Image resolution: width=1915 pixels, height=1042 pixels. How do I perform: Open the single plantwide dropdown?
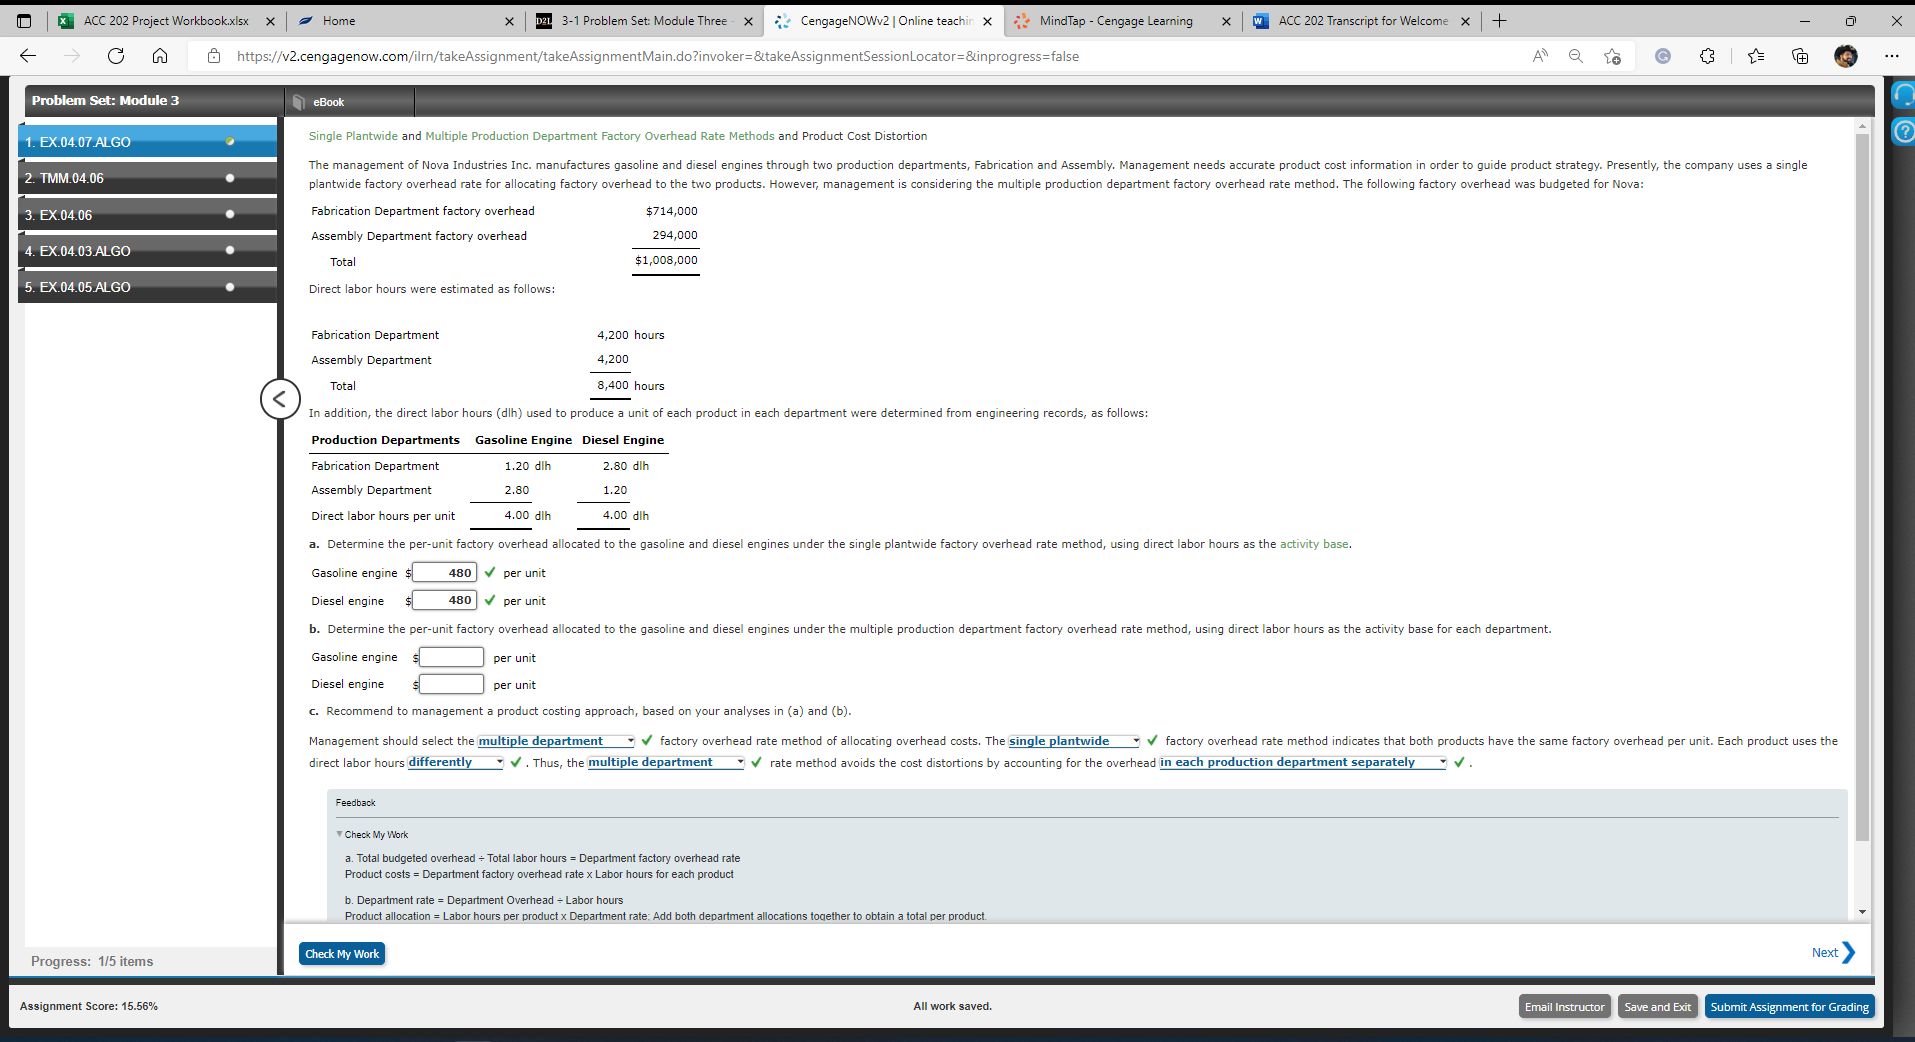[x=1071, y=741]
